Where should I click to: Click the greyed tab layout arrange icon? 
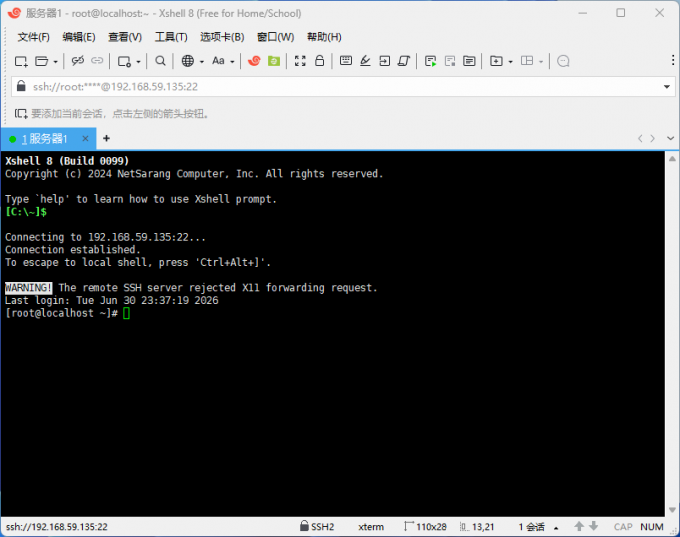tap(527, 61)
